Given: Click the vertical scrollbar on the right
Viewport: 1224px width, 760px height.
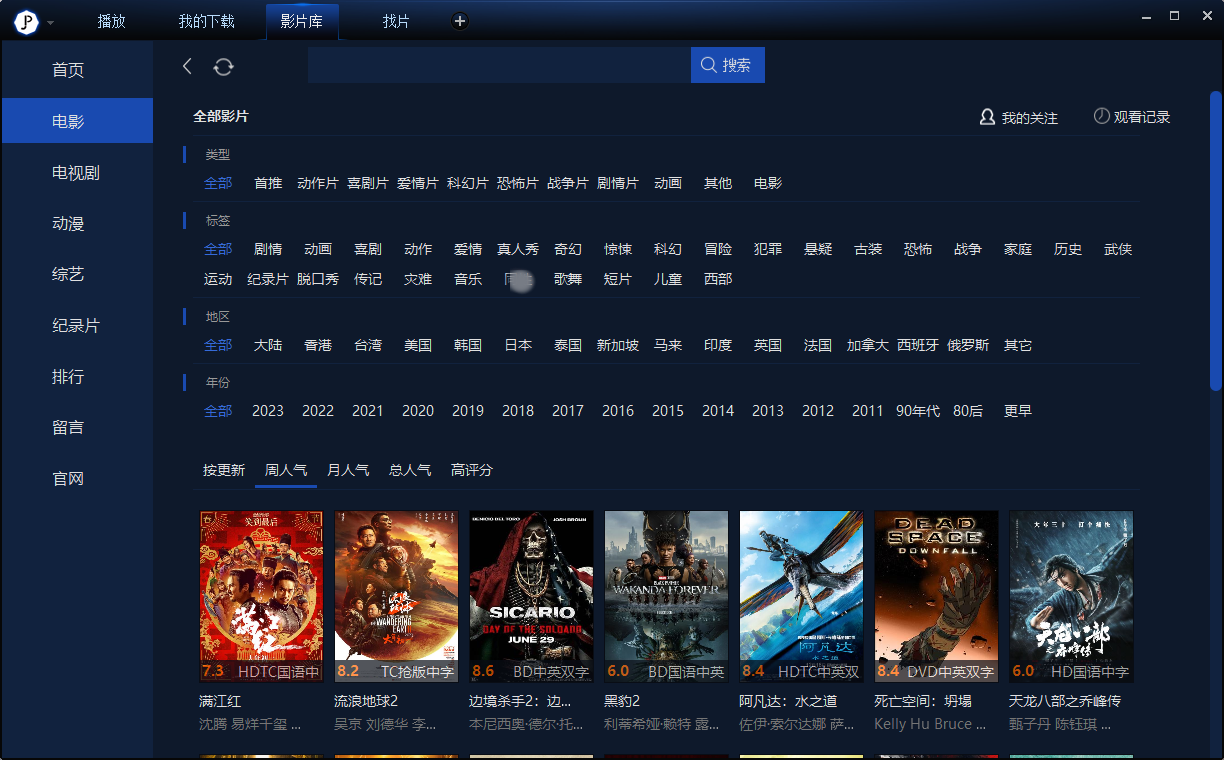Looking at the screenshot, I should pos(1215,240).
